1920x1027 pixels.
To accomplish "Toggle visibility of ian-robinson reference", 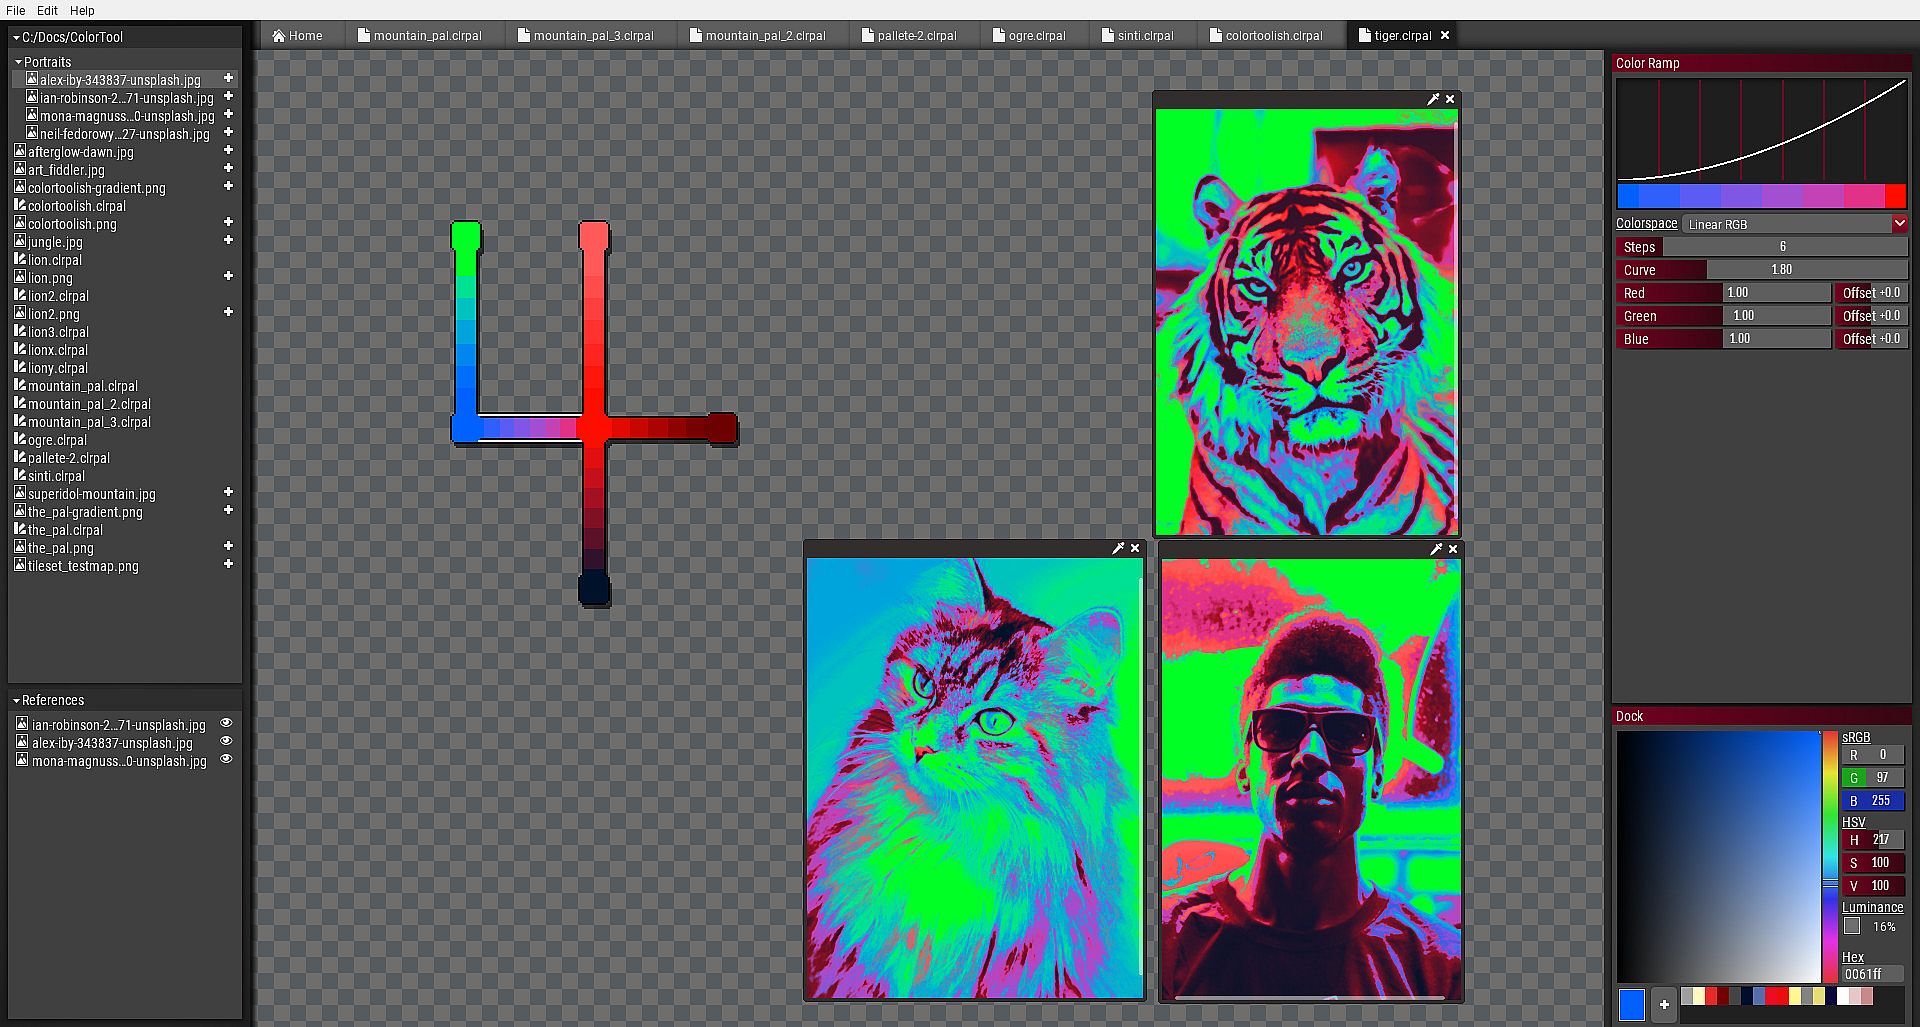I will pyautogui.click(x=226, y=723).
